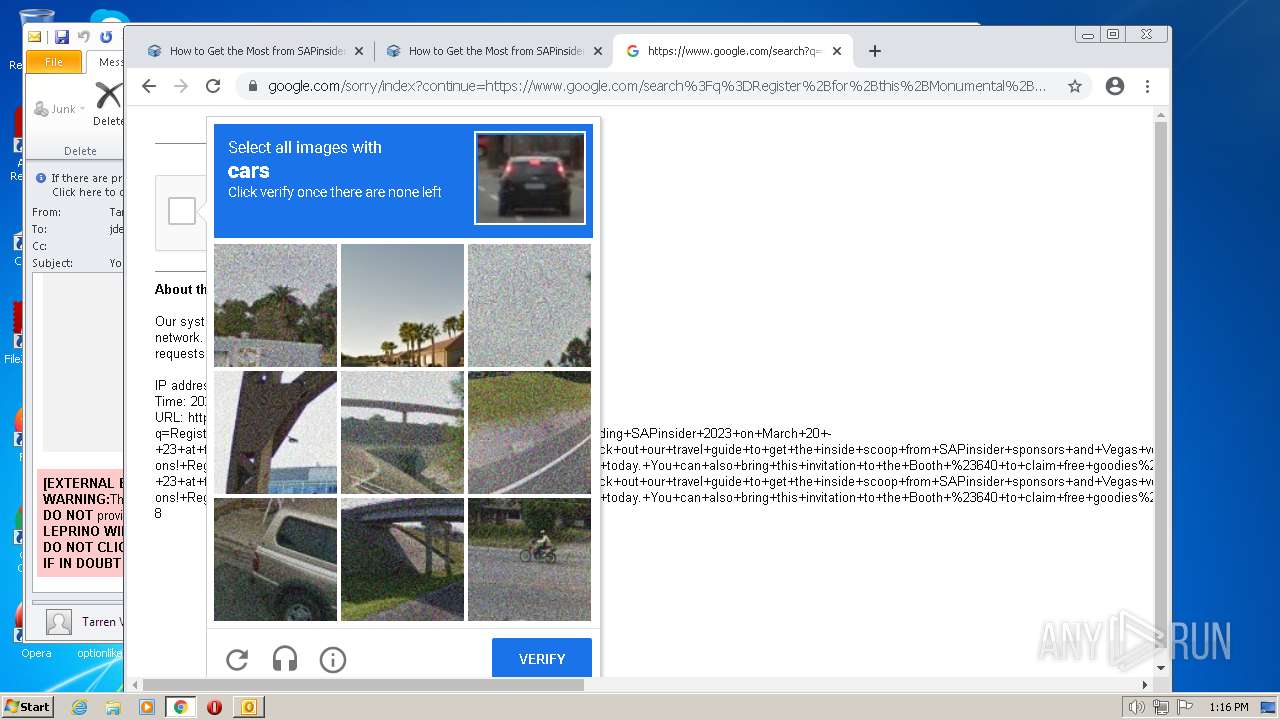Close the Google search tab

point(837,51)
